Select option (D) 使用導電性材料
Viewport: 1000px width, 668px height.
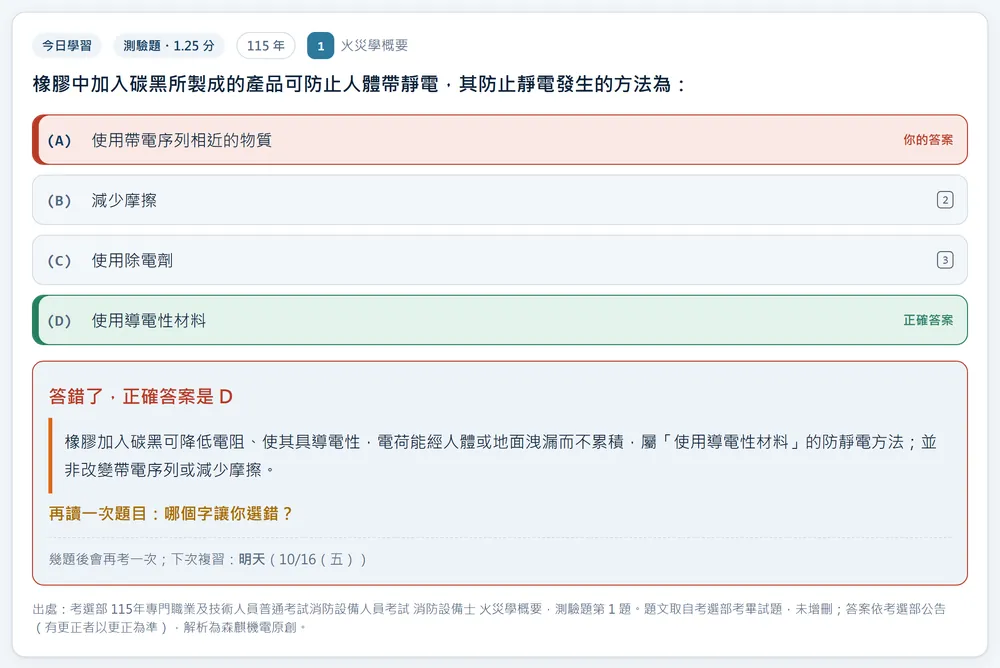[x=500, y=320]
